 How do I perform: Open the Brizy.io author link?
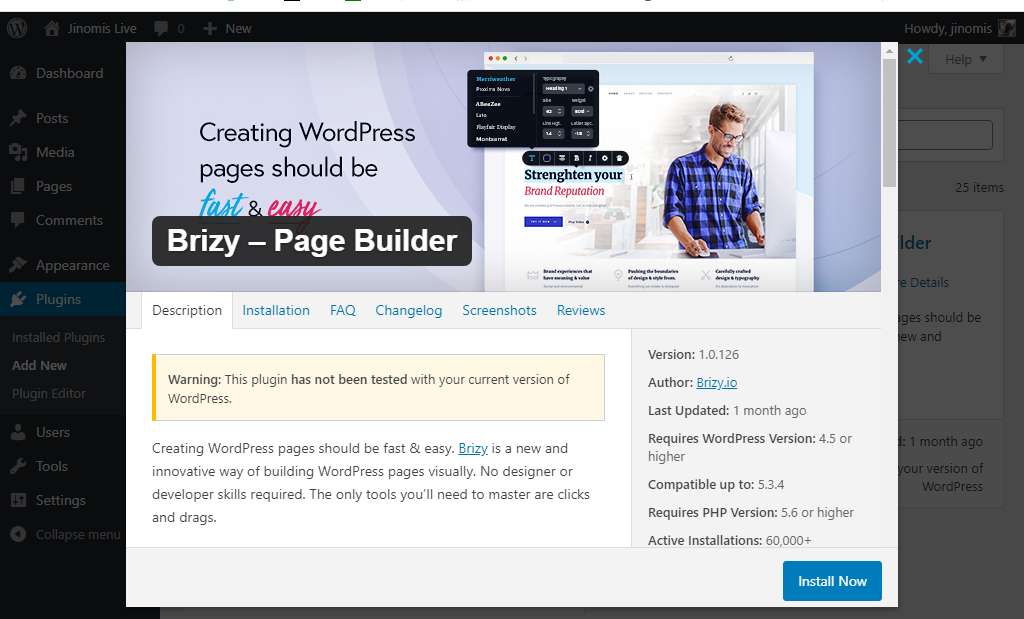(717, 382)
